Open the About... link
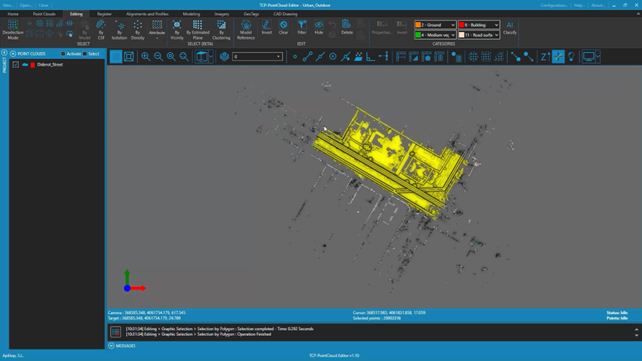This screenshot has width=642, height=361. pos(598,5)
